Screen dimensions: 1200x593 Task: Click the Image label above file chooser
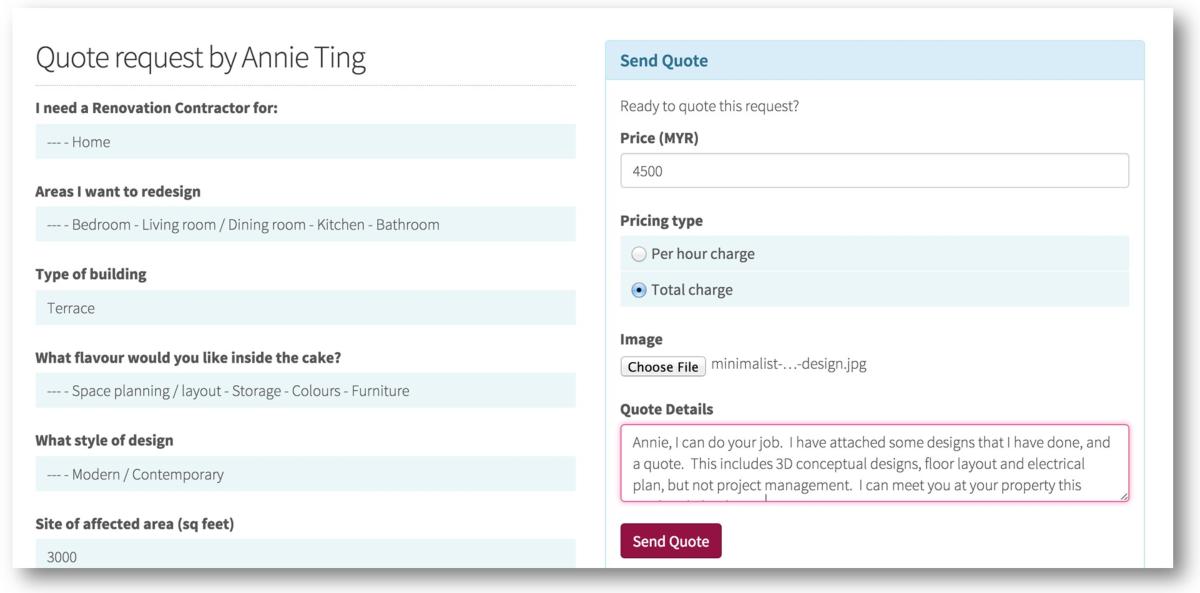[x=641, y=340]
